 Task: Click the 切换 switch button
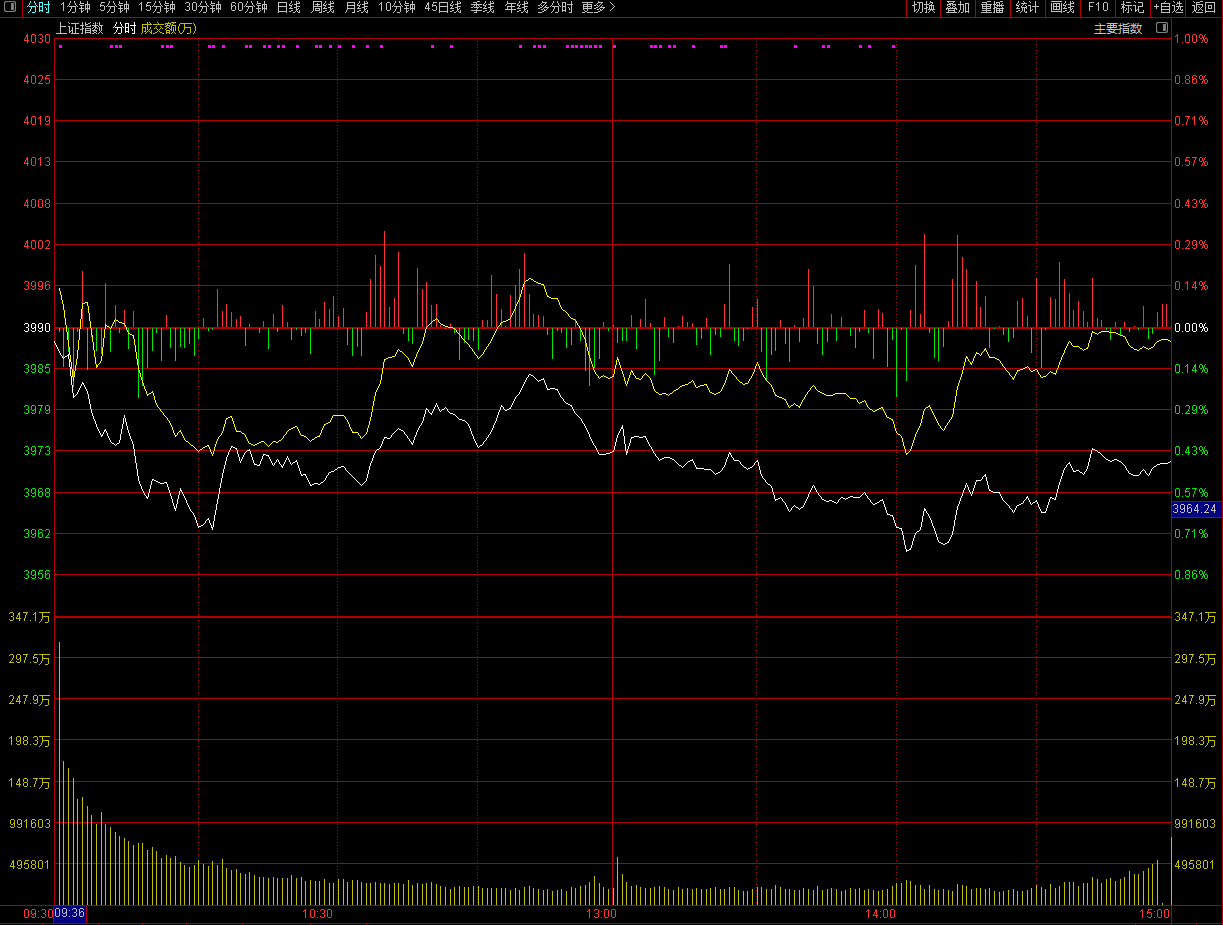[923, 7]
